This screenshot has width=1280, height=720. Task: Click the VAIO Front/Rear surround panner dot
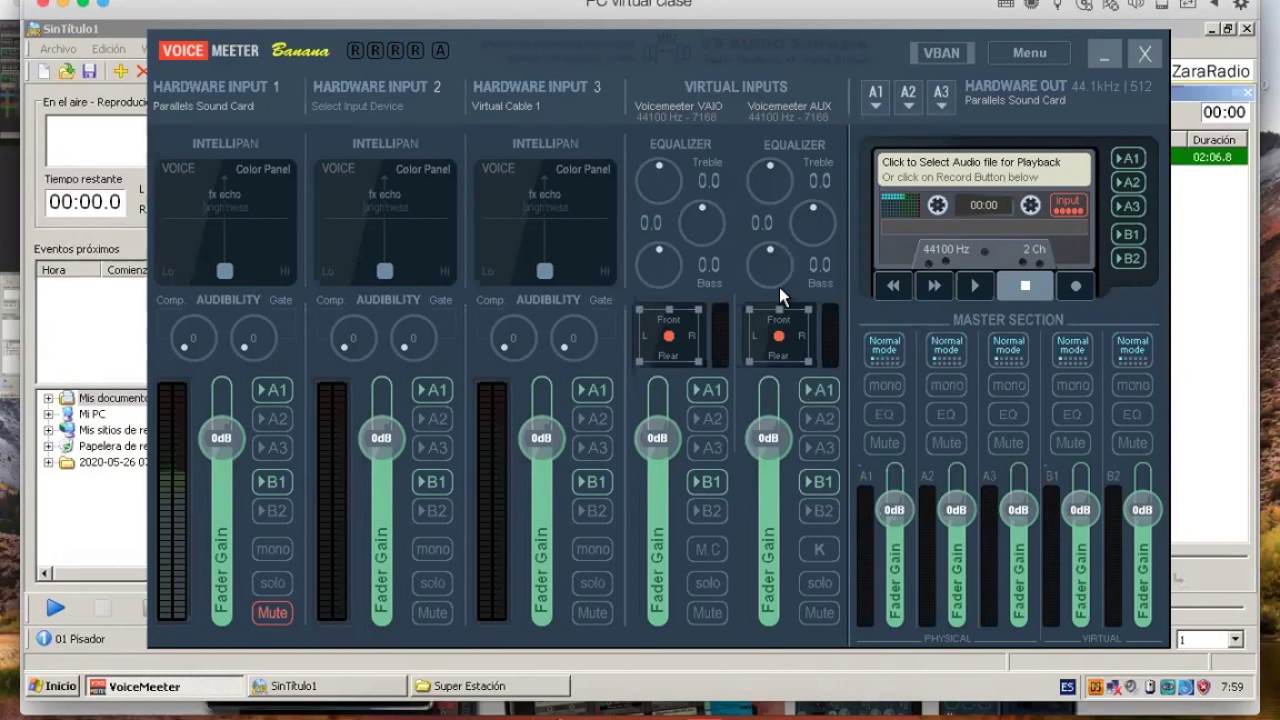(669, 336)
